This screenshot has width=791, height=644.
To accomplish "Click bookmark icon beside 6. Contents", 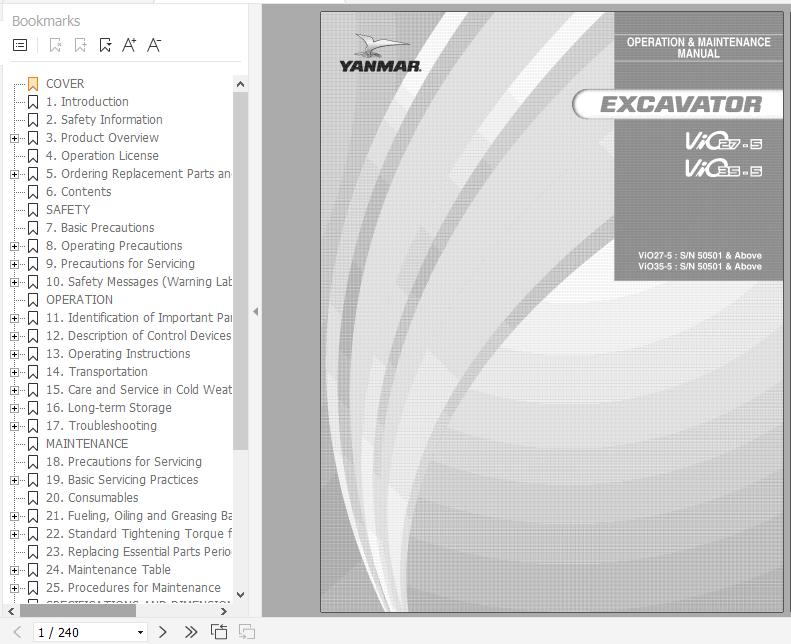I will [x=33, y=192].
